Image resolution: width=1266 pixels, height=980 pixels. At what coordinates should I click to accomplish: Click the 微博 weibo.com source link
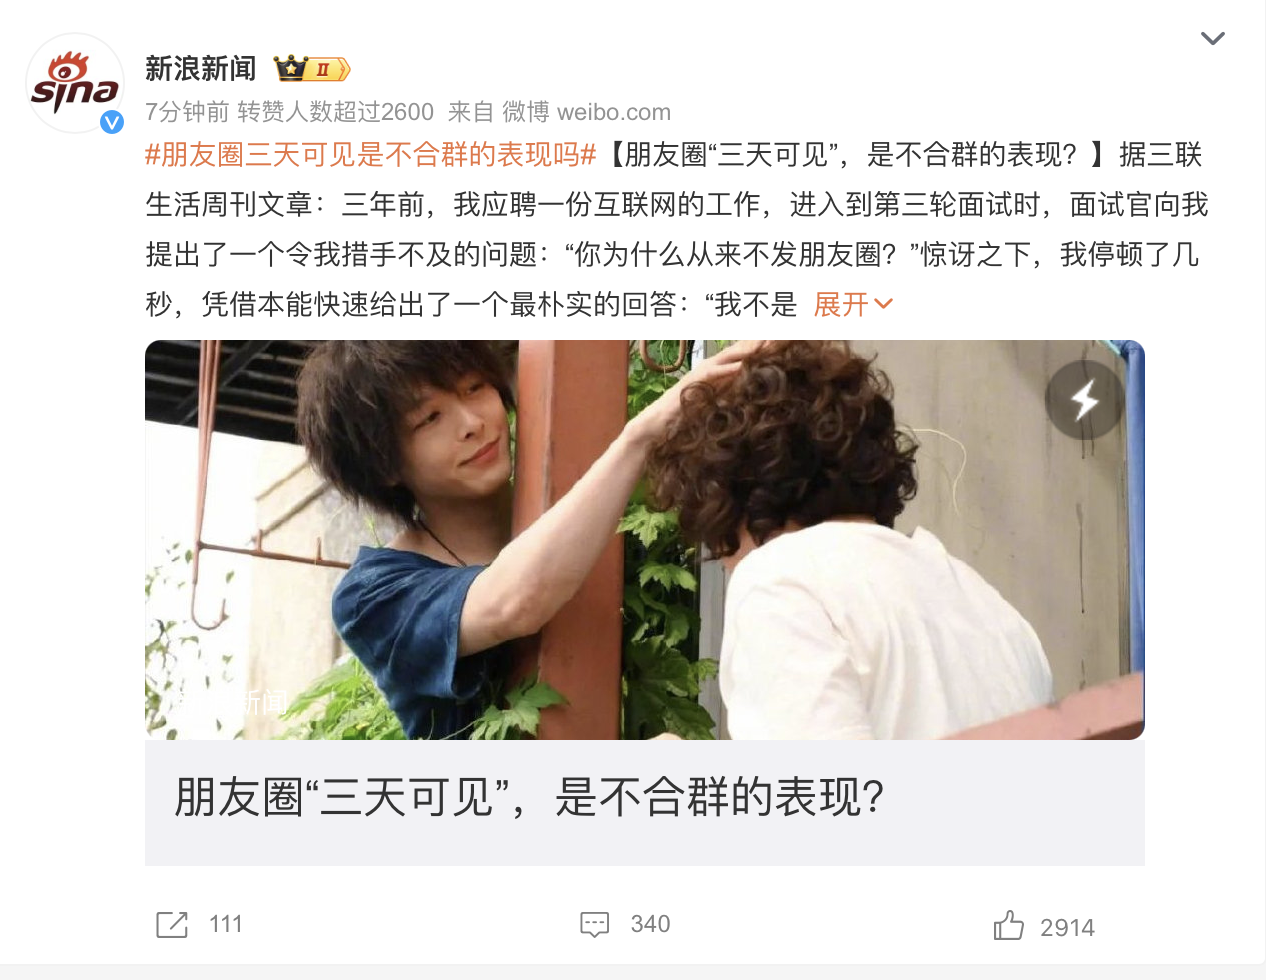[x=586, y=112]
